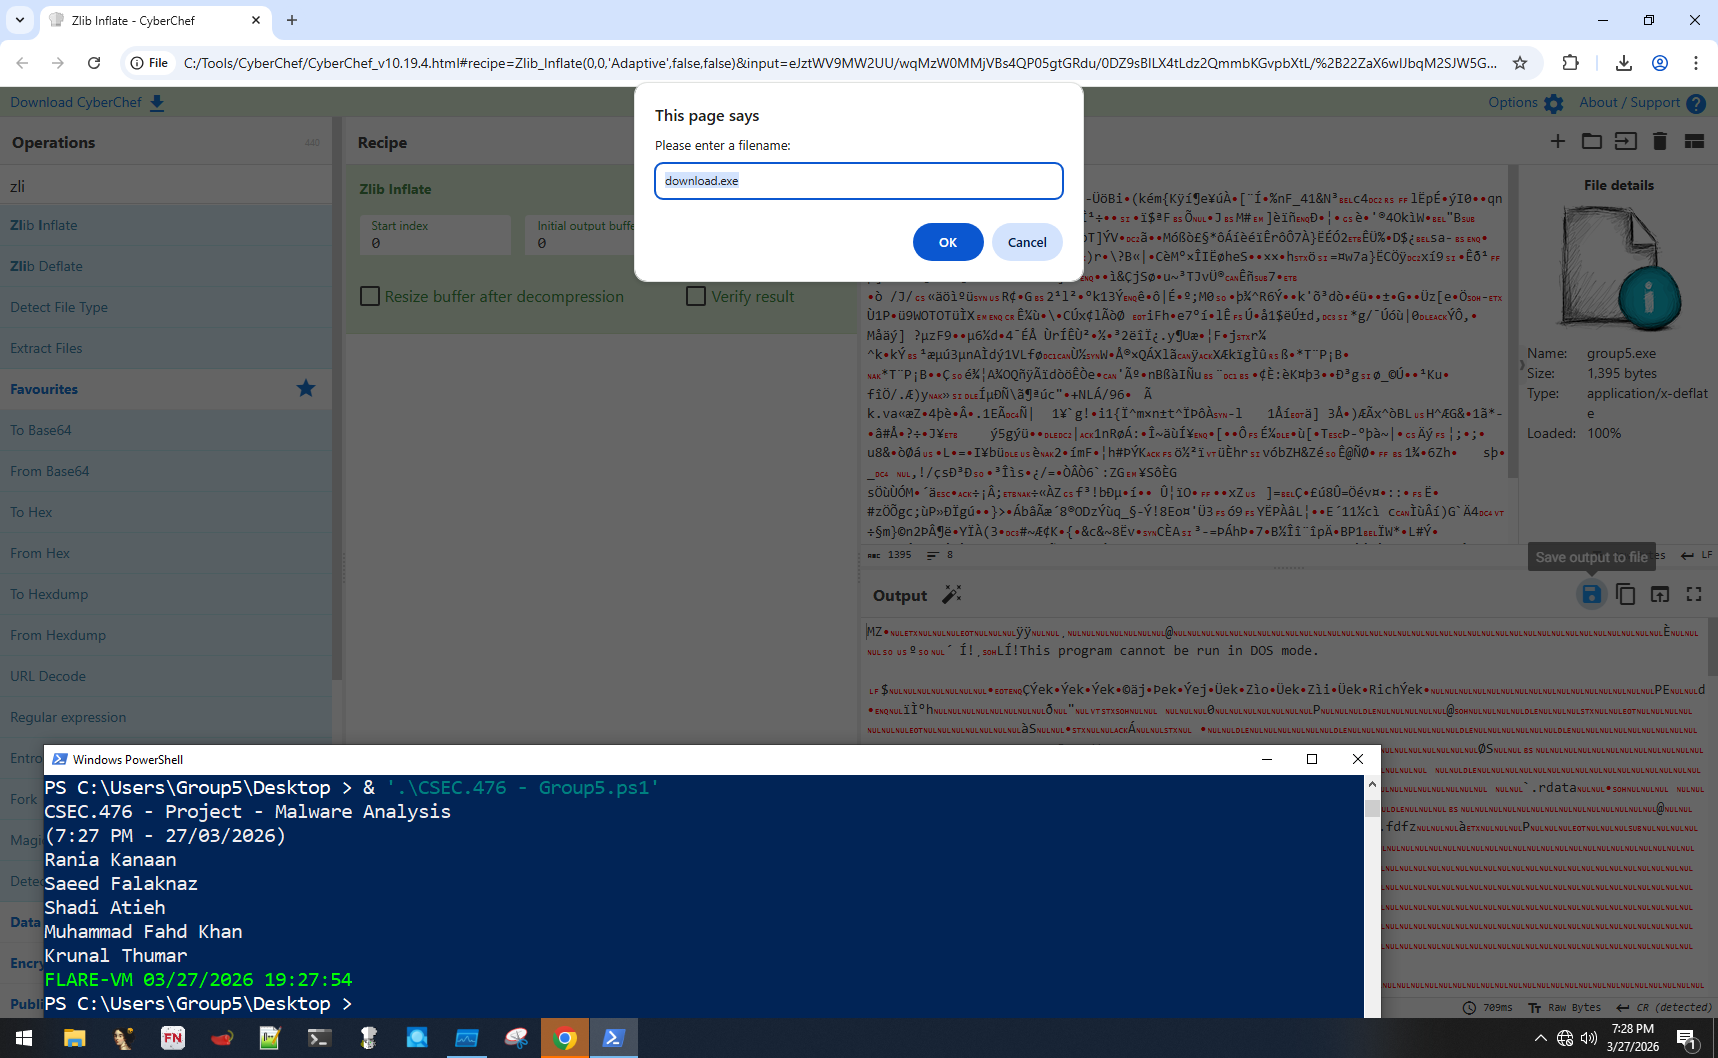Screen dimensions: 1718x1058
Task: Reload the CyberChef page
Action: pyautogui.click(x=94, y=63)
